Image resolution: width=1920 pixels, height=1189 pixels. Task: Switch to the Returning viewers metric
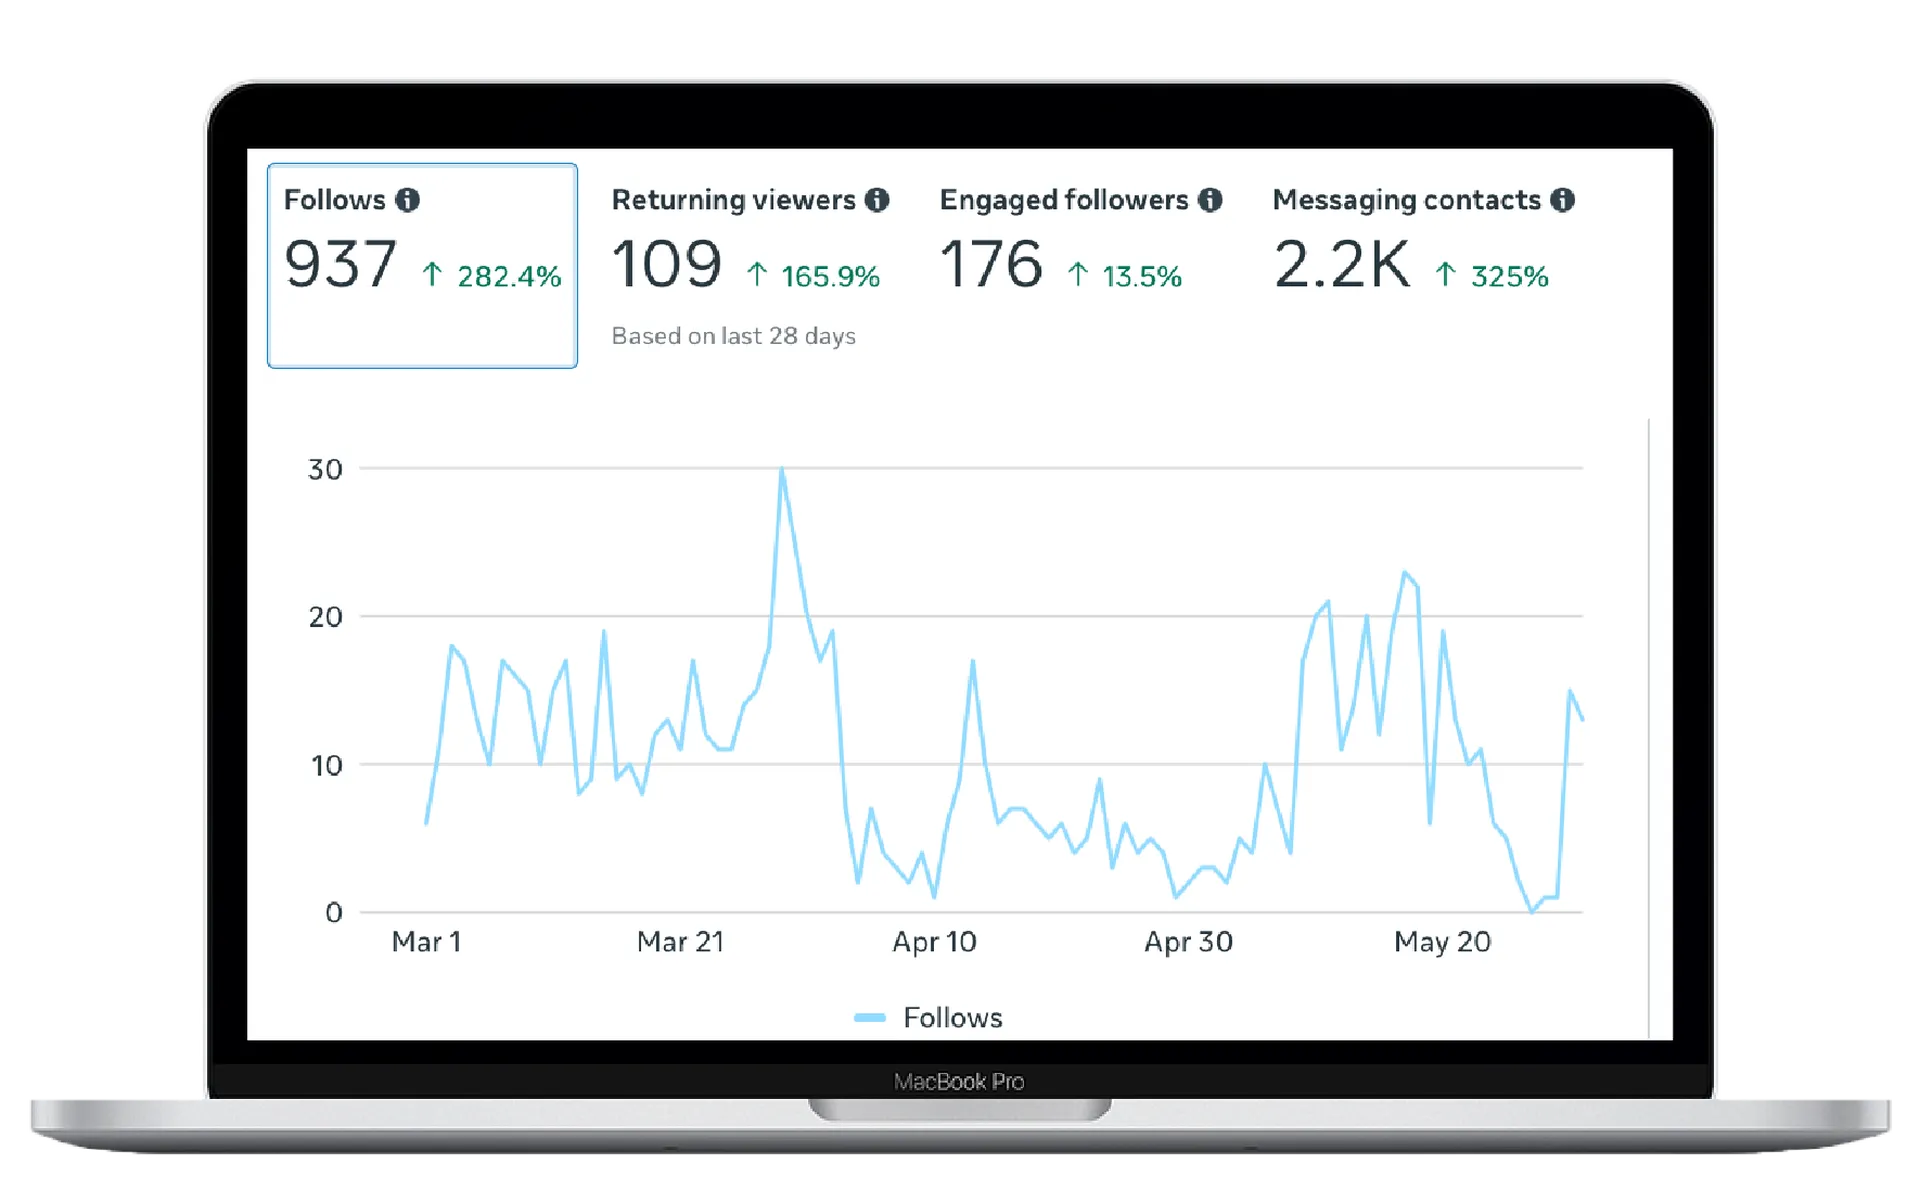(x=733, y=200)
